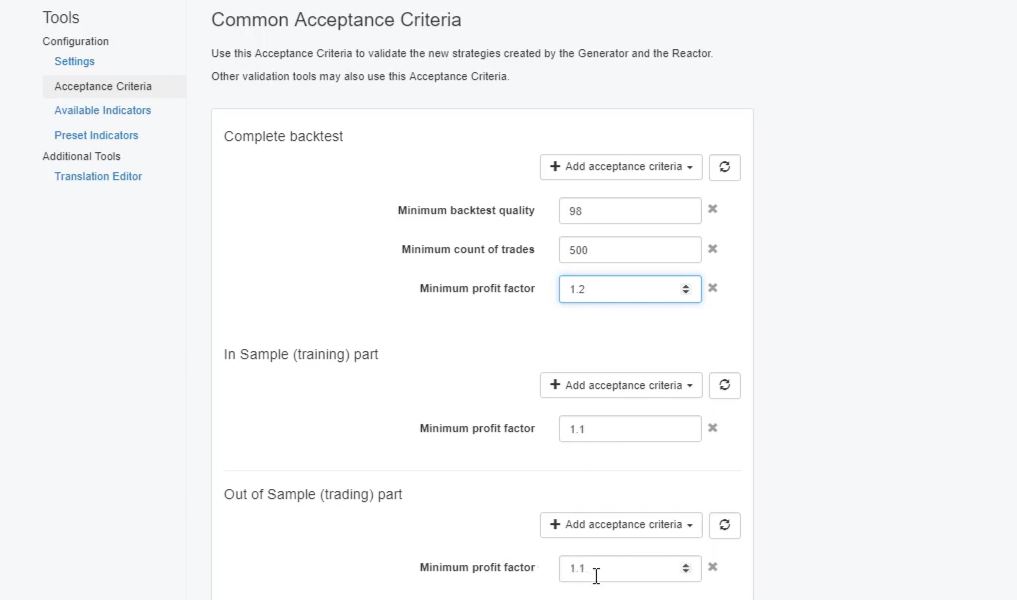Reset Complete backtest criteria with refresh icon

(724, 167)
